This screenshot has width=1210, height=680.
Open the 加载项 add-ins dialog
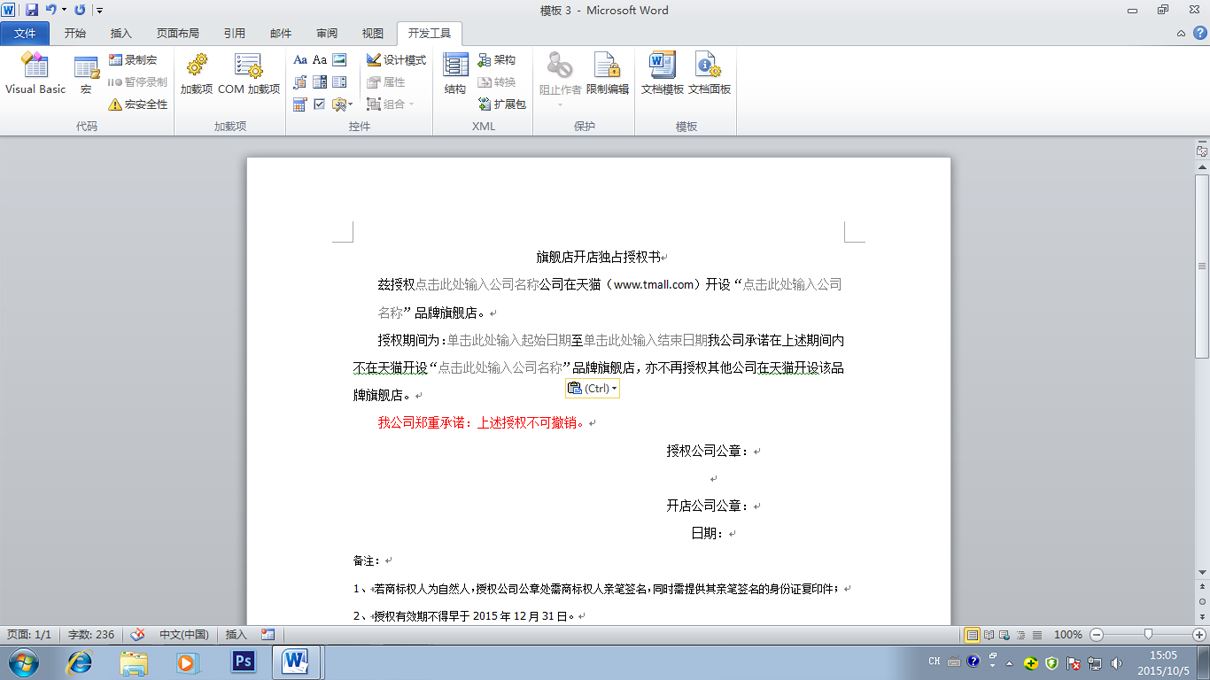[x=196, y=75]
